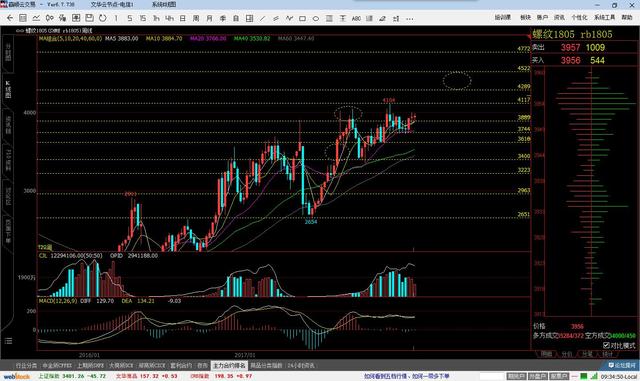
Task: Select the zigzag wave line tool
Action: pos(289,18)
